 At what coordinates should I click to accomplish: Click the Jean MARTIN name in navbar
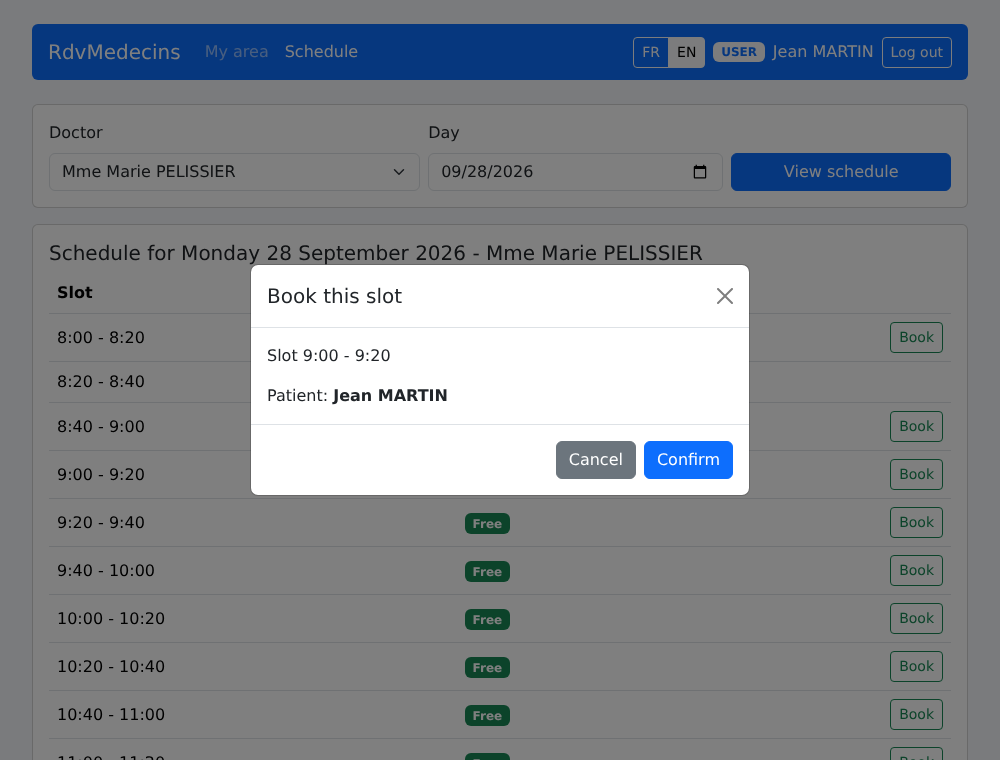823,52
